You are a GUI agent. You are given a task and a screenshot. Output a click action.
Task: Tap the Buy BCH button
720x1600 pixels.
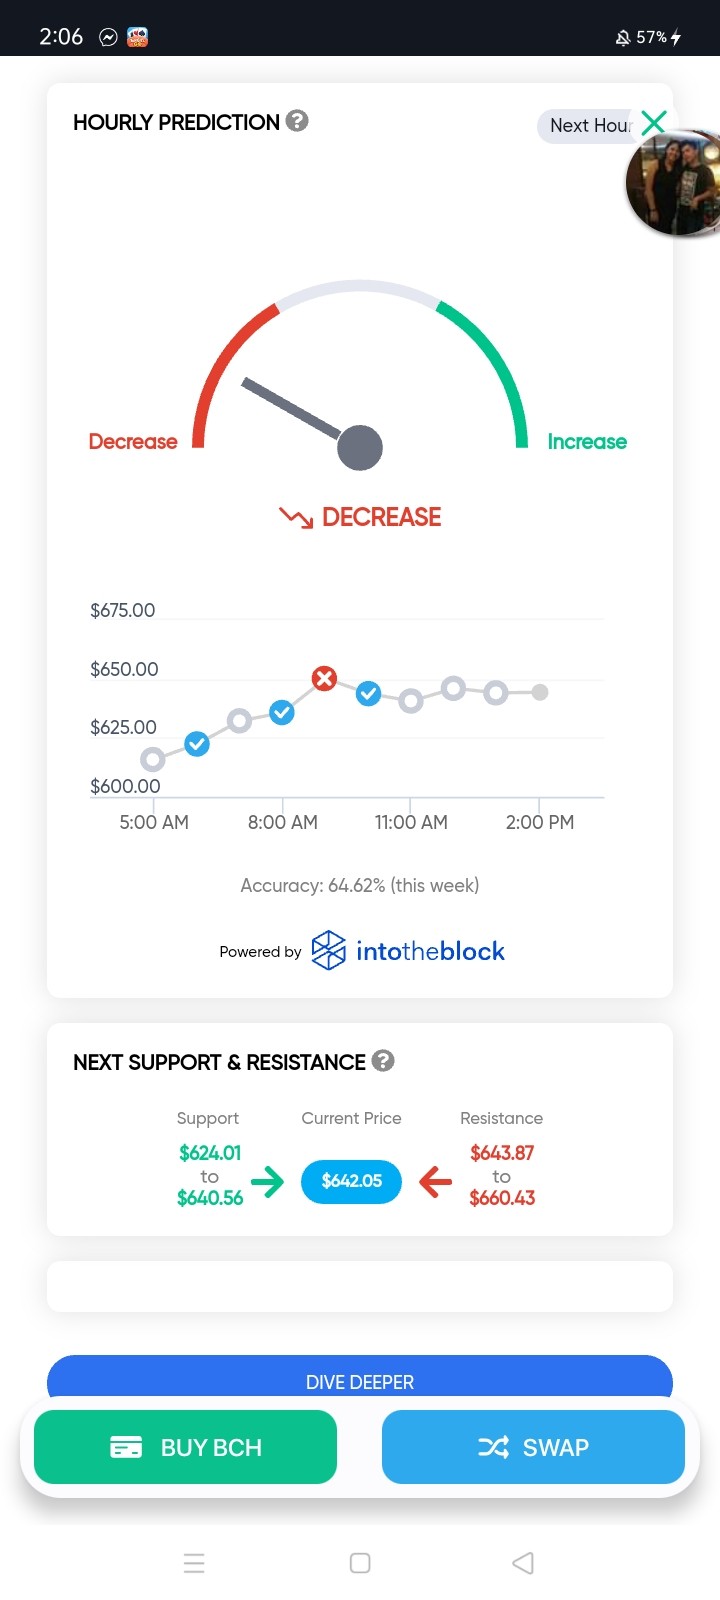point(185,1447)
